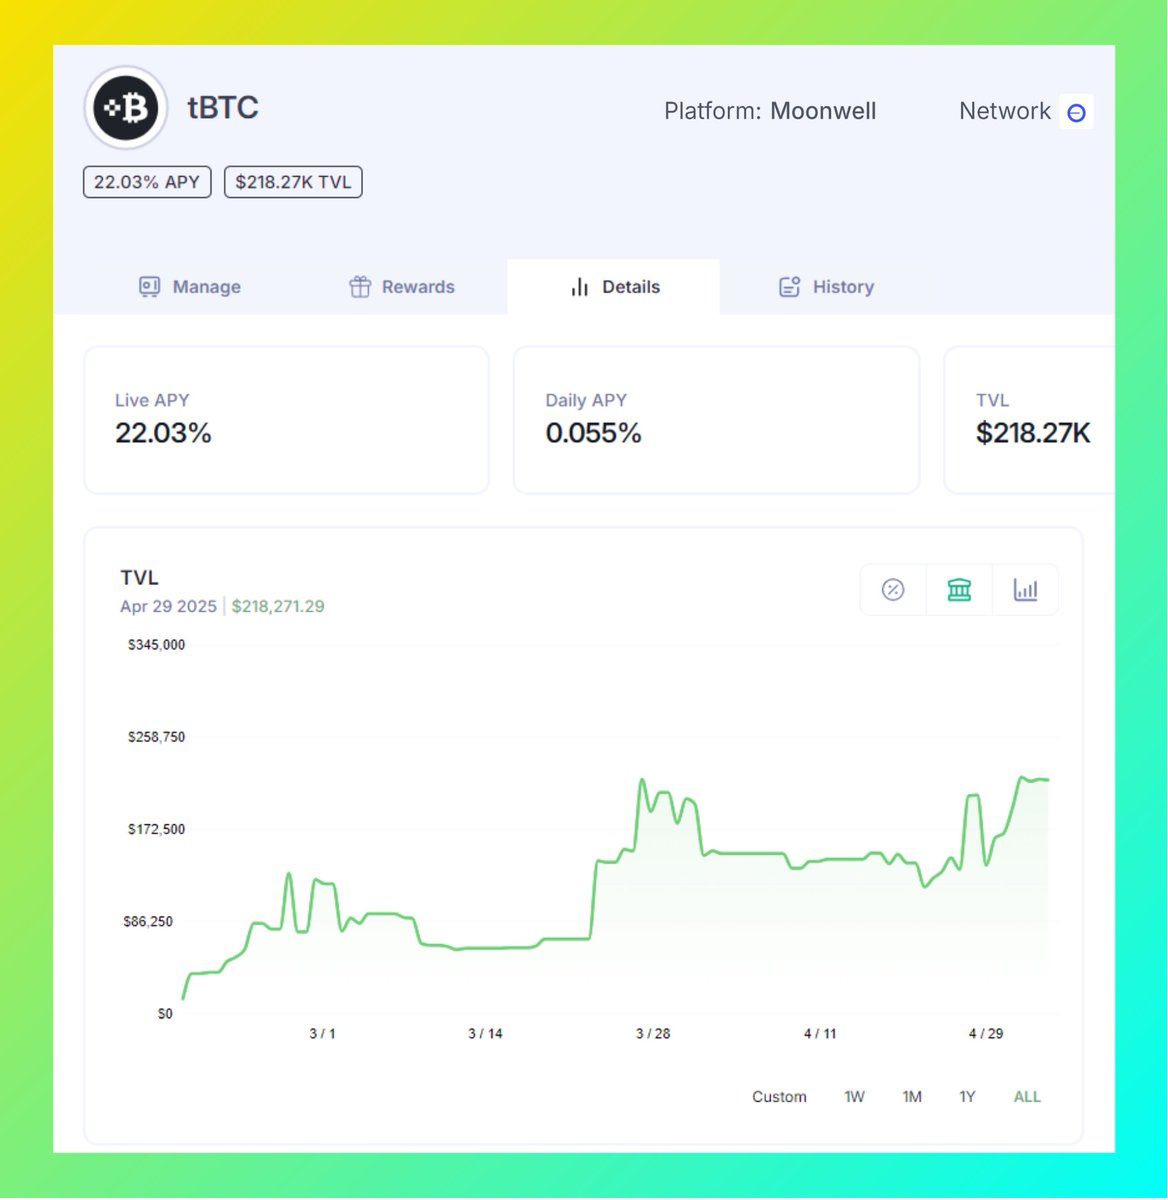1168x1200 pixels.
Task: Click the Network logo icon
Action: (x=1076, y=112)
